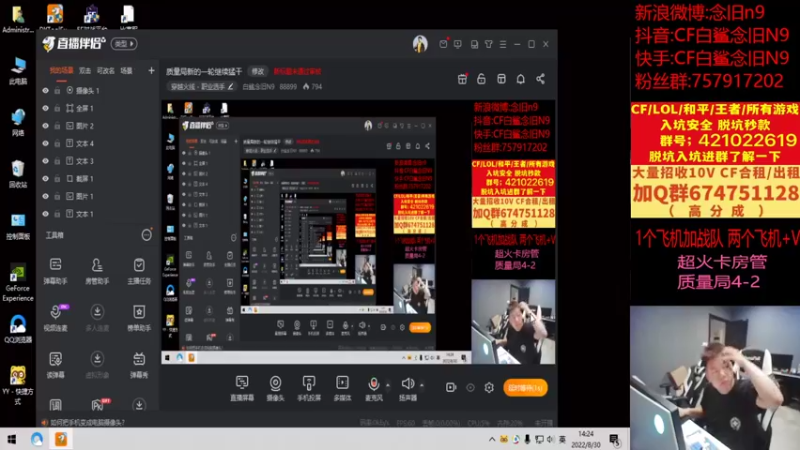The width and height of the screenshot is (800, 450).
Task: Click the unlock icon above the preview
Action: click(481, 79)
